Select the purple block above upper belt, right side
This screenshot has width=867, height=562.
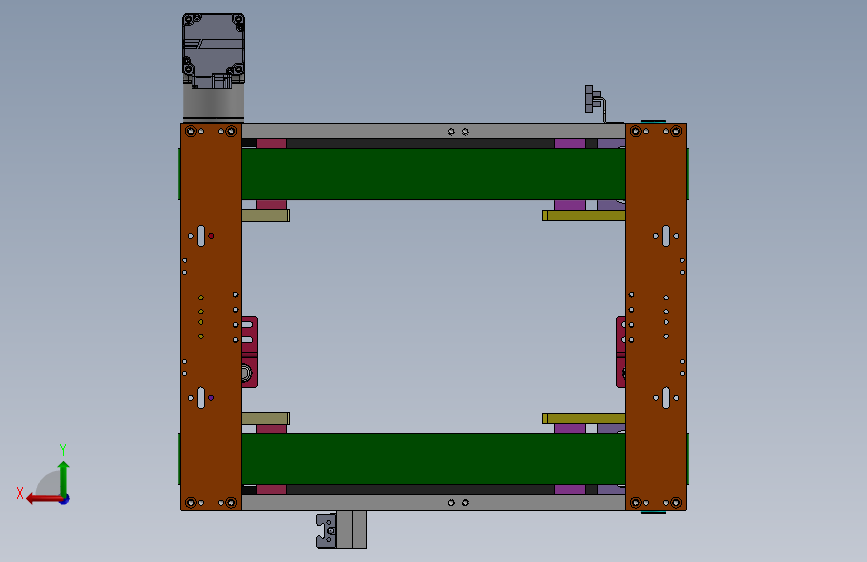pos(570,143)
